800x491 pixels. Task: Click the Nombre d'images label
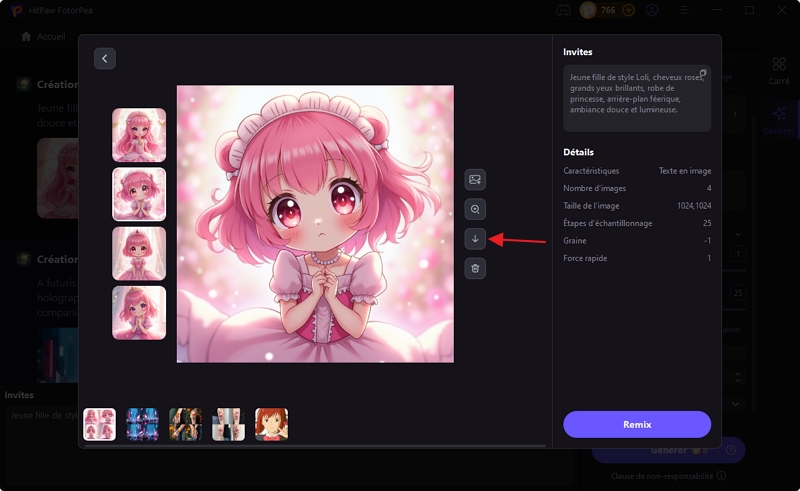pyautogui.click(x=594, y=188)
